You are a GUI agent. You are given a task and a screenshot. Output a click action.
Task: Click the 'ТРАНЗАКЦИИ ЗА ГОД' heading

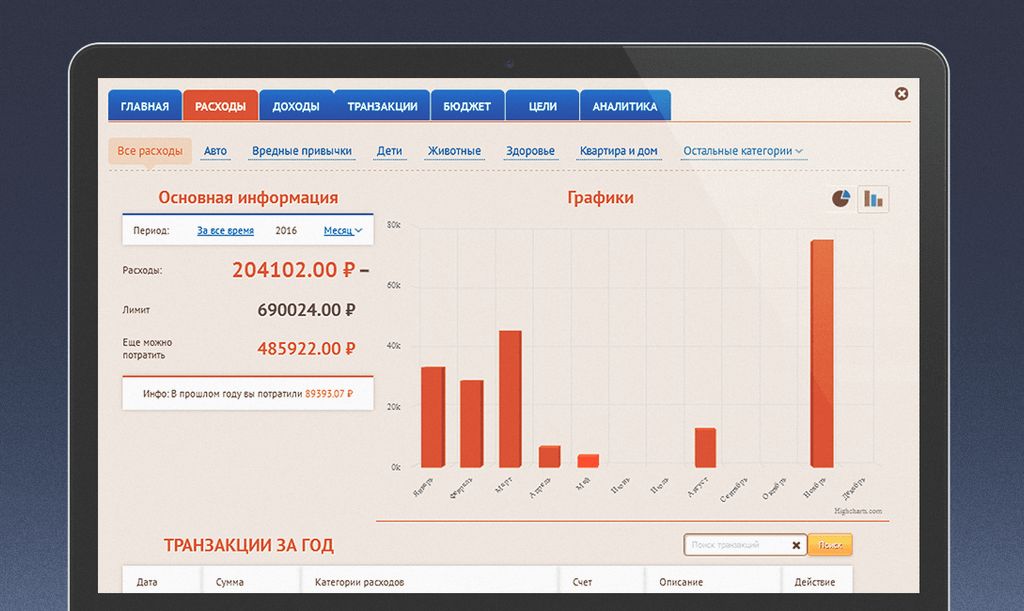pyautogui.click(x=249, y=545)
